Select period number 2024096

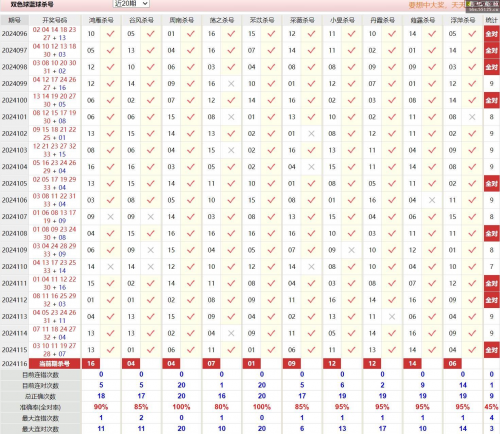pyautogui.click(x=14, y=34)
